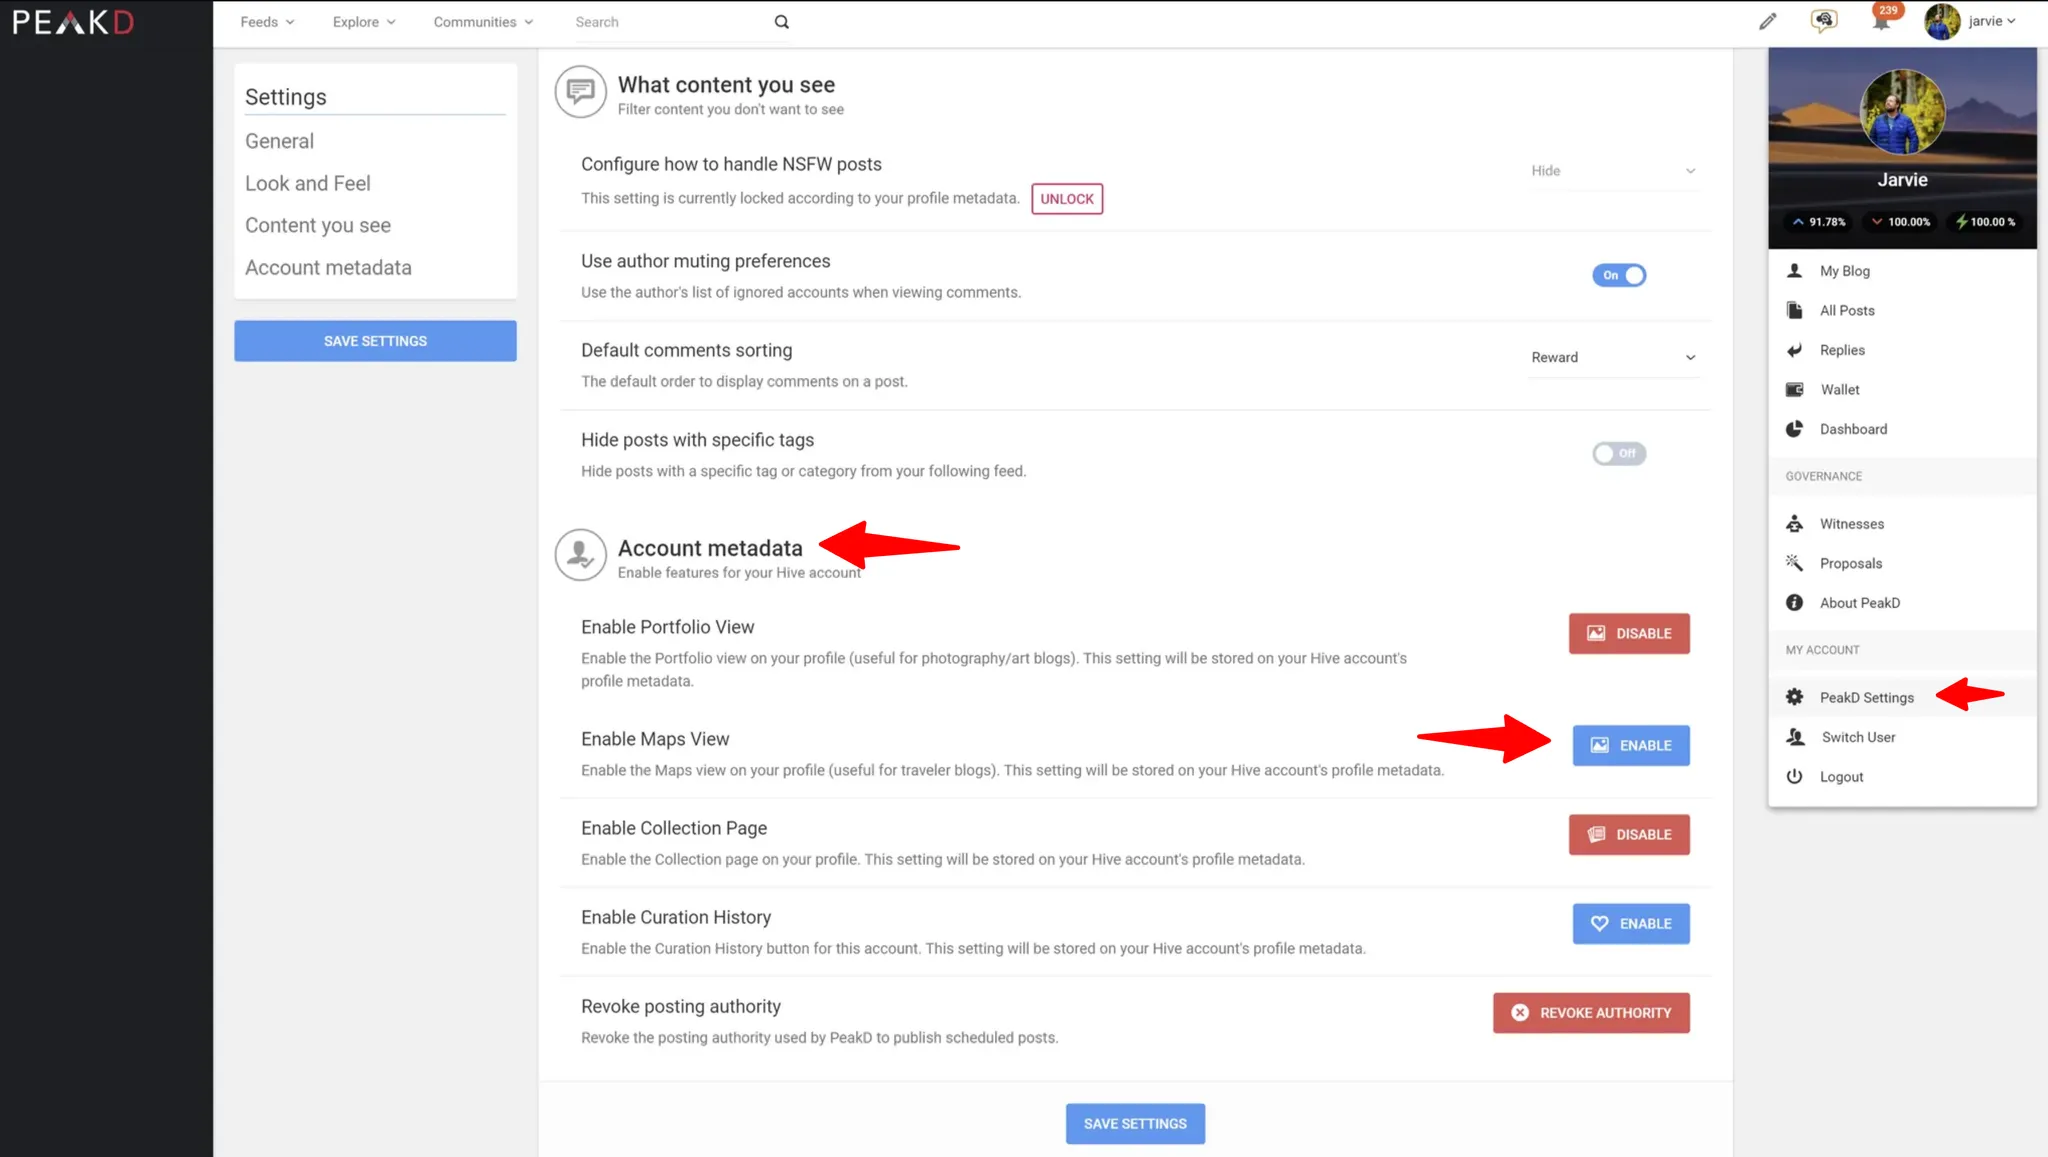Toggle Use author muting preferences switch

(x=1619, y=275)
